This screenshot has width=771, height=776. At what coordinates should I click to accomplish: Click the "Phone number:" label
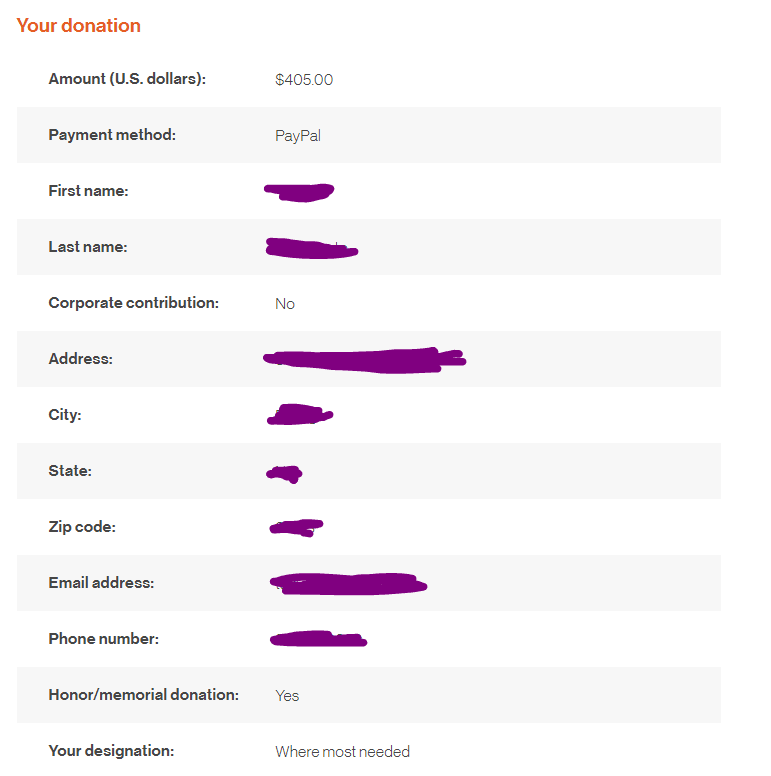(x=104, y=639)
